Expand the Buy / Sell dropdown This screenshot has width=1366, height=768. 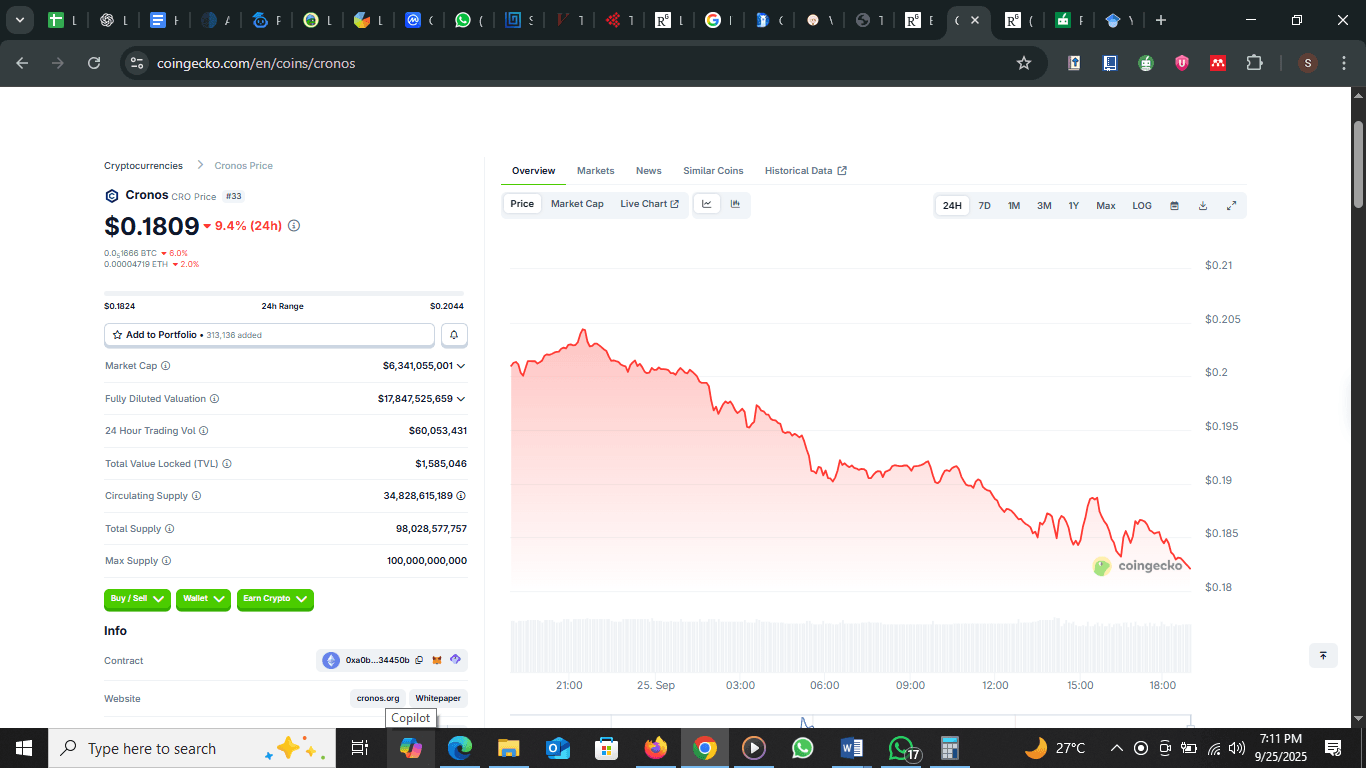[x=137, y=599]
